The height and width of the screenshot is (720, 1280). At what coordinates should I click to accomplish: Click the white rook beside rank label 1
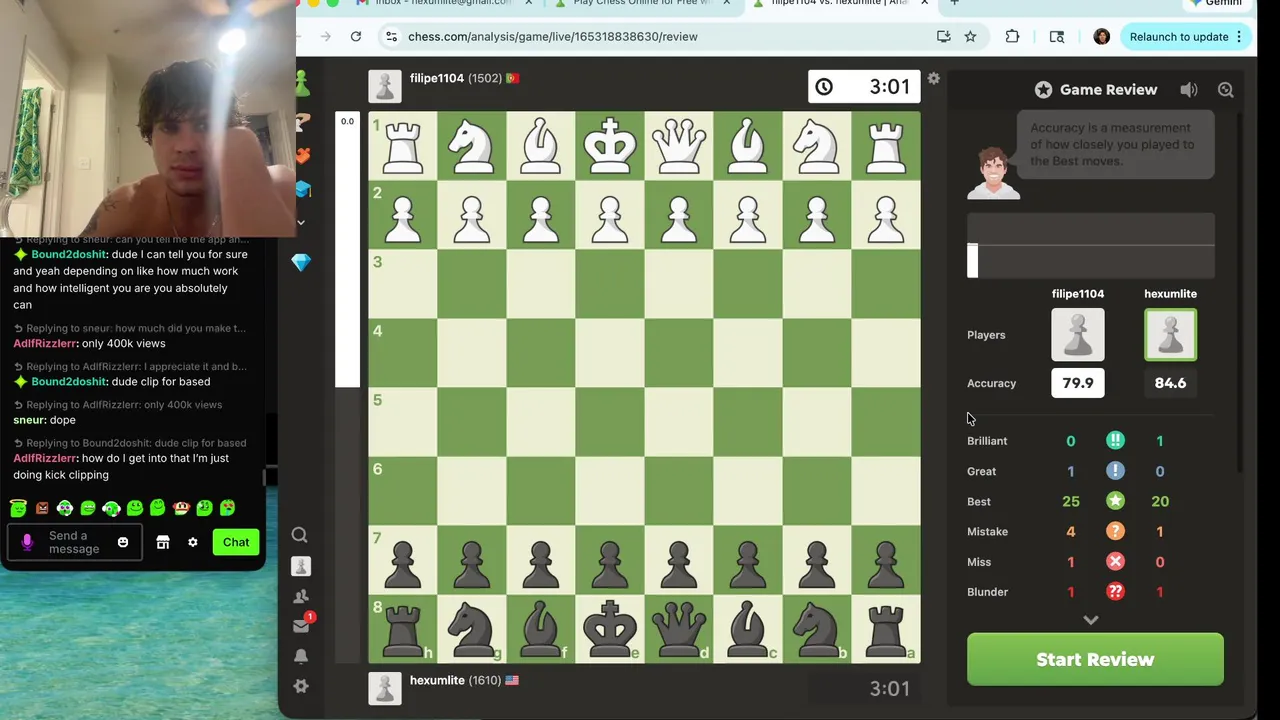click(x=403, y=145)
